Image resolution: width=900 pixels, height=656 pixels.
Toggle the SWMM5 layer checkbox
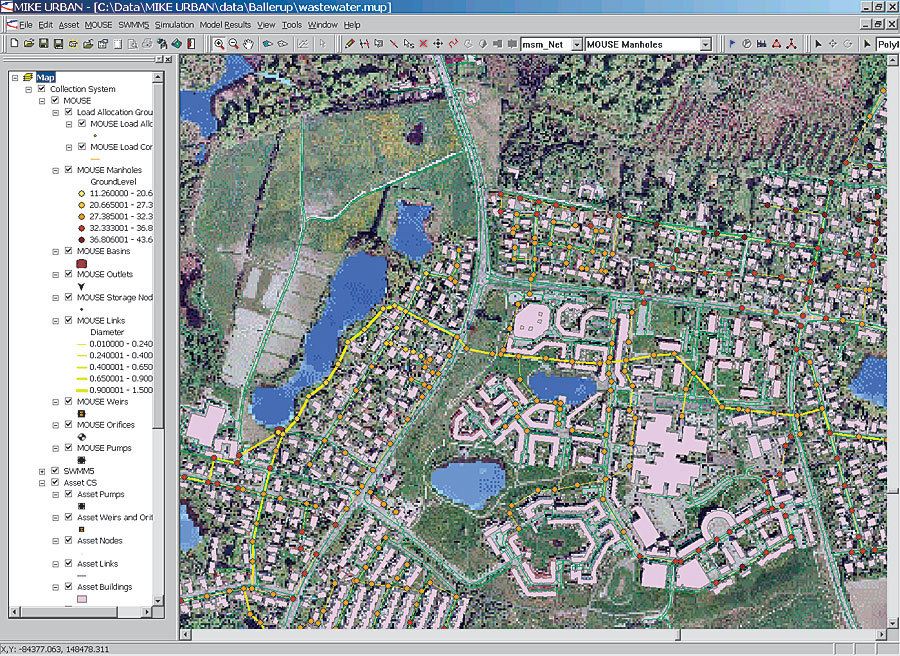55,471
